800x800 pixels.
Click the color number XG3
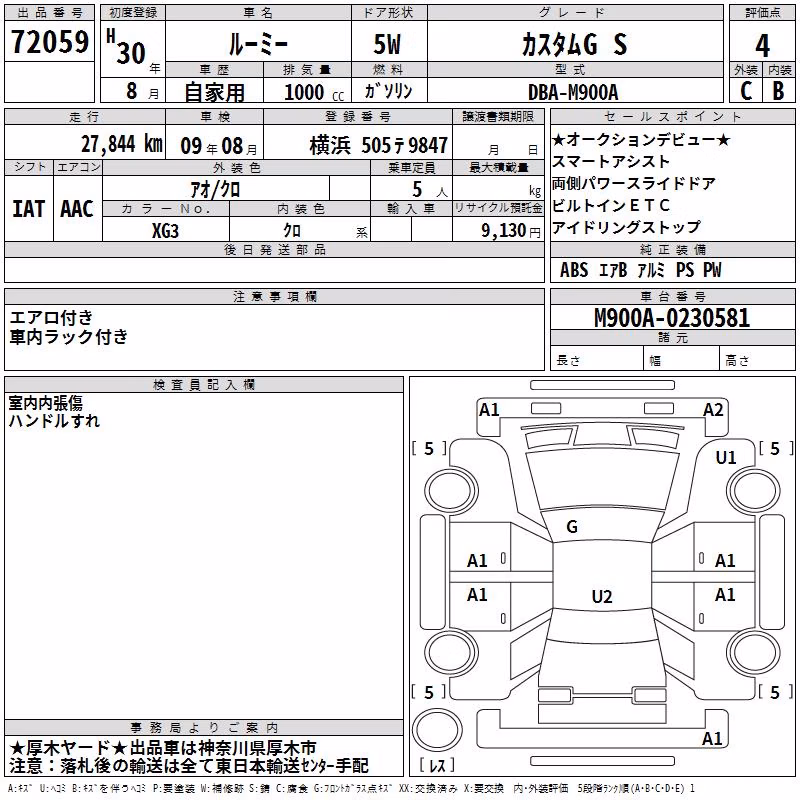(x=165, y=231)
